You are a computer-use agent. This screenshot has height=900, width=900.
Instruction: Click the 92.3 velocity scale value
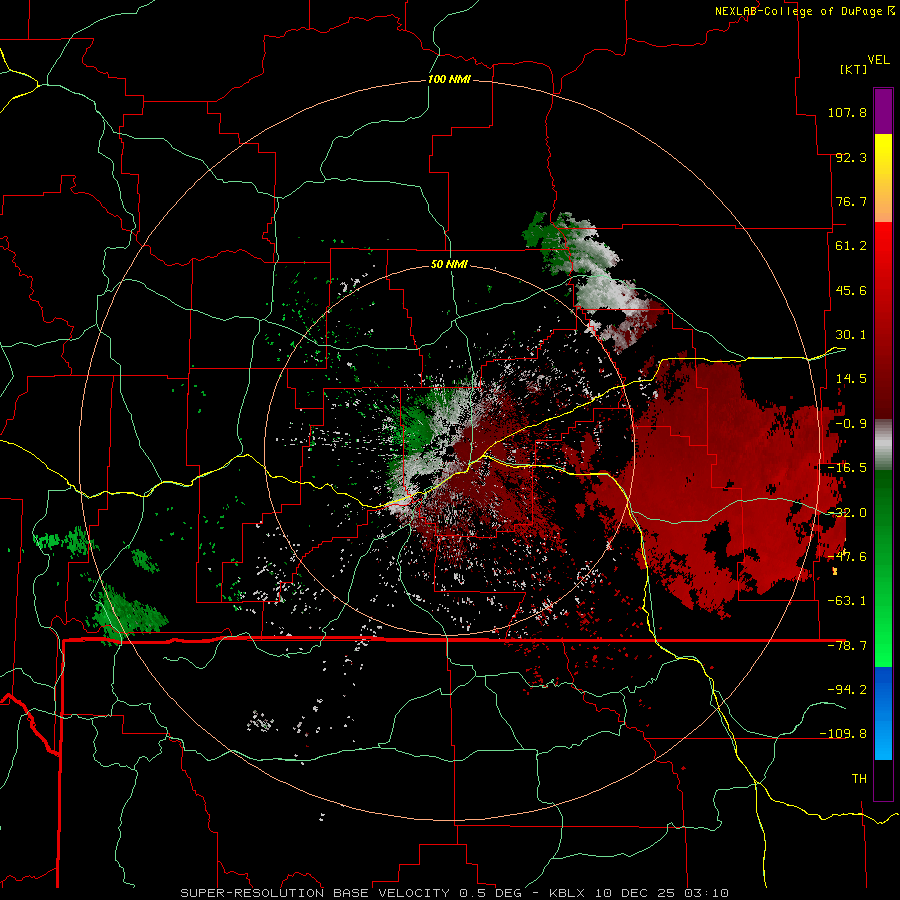tap(851, 157)
